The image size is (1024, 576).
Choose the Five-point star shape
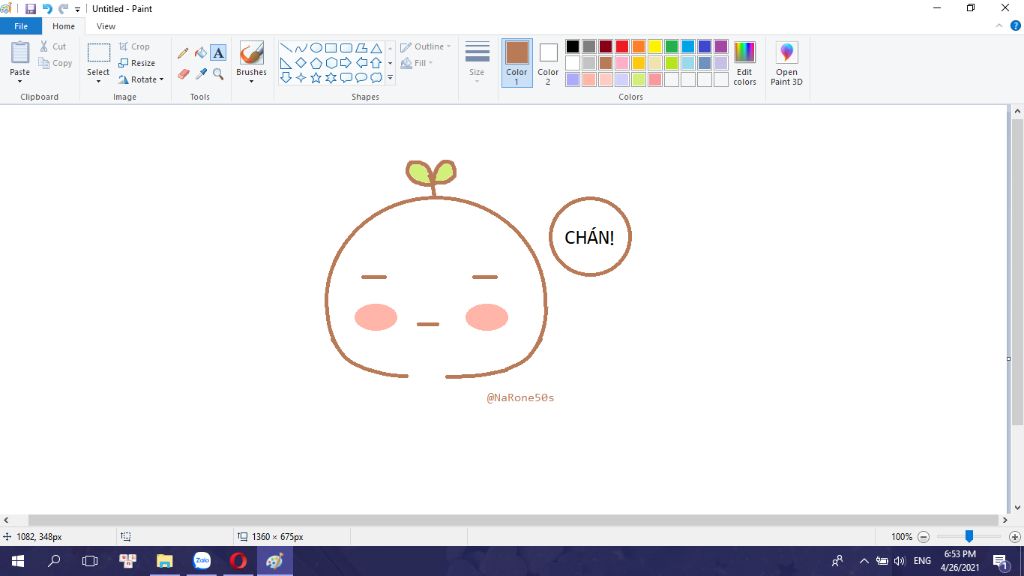[x=315, y=78]
